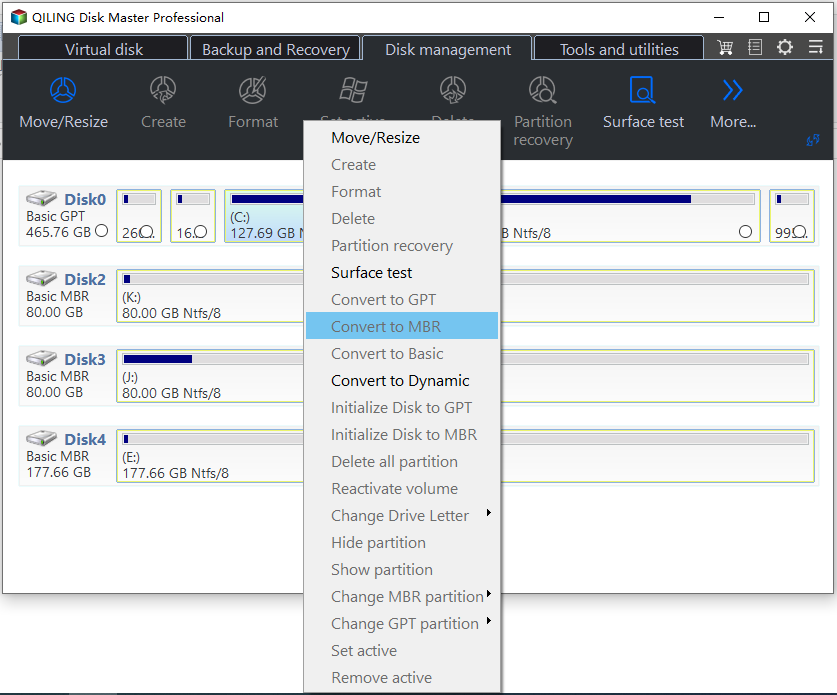Select radio button on 16 partition
The width and height of the screenshot is (837, 695).
(200, 232)
